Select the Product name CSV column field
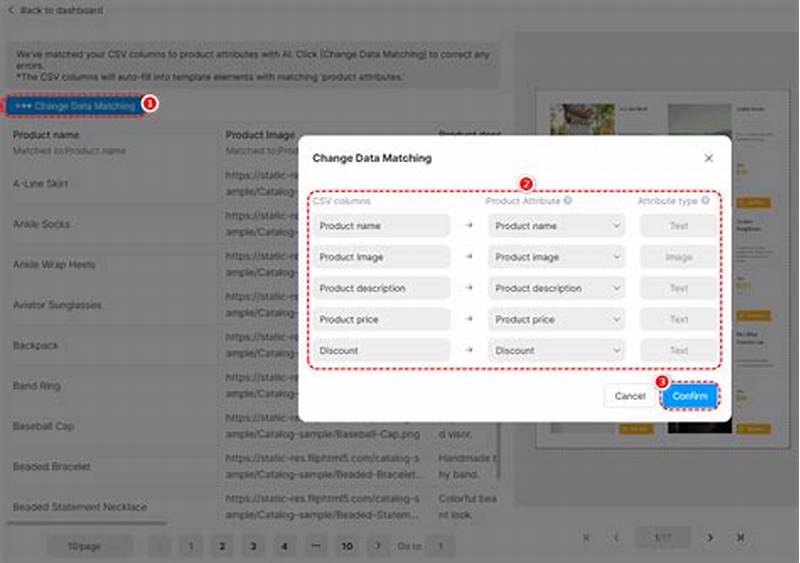 click(382, 226)
